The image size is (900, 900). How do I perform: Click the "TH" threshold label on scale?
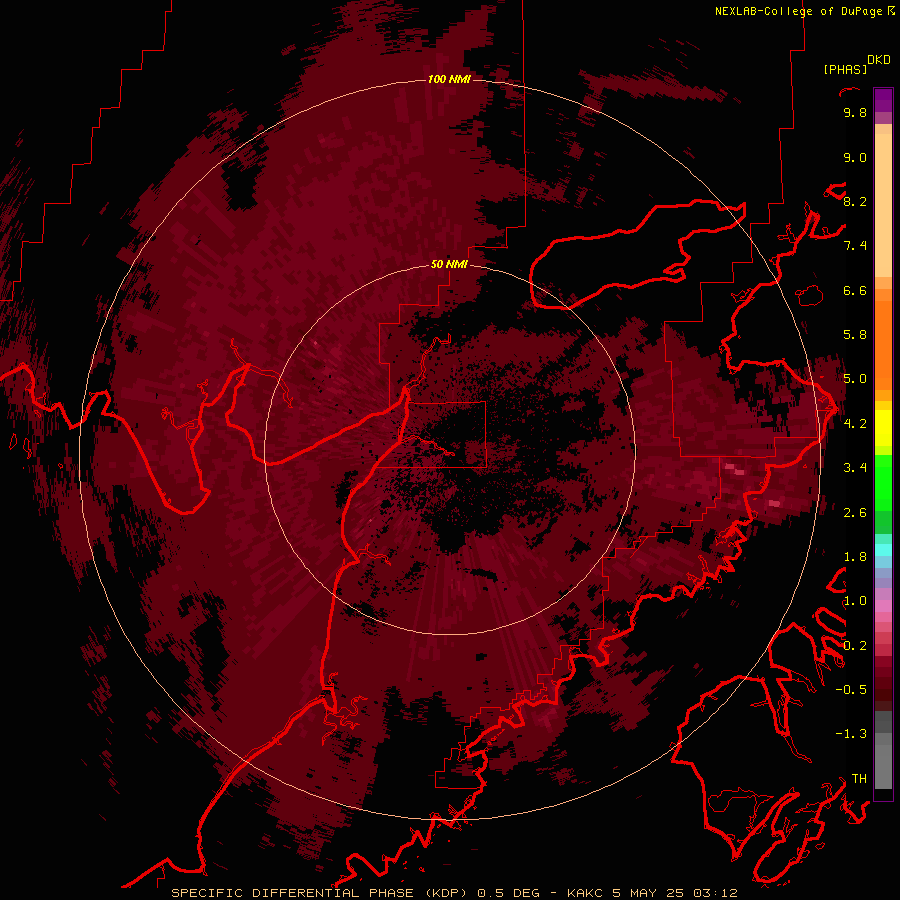click(x=859, y=779)
